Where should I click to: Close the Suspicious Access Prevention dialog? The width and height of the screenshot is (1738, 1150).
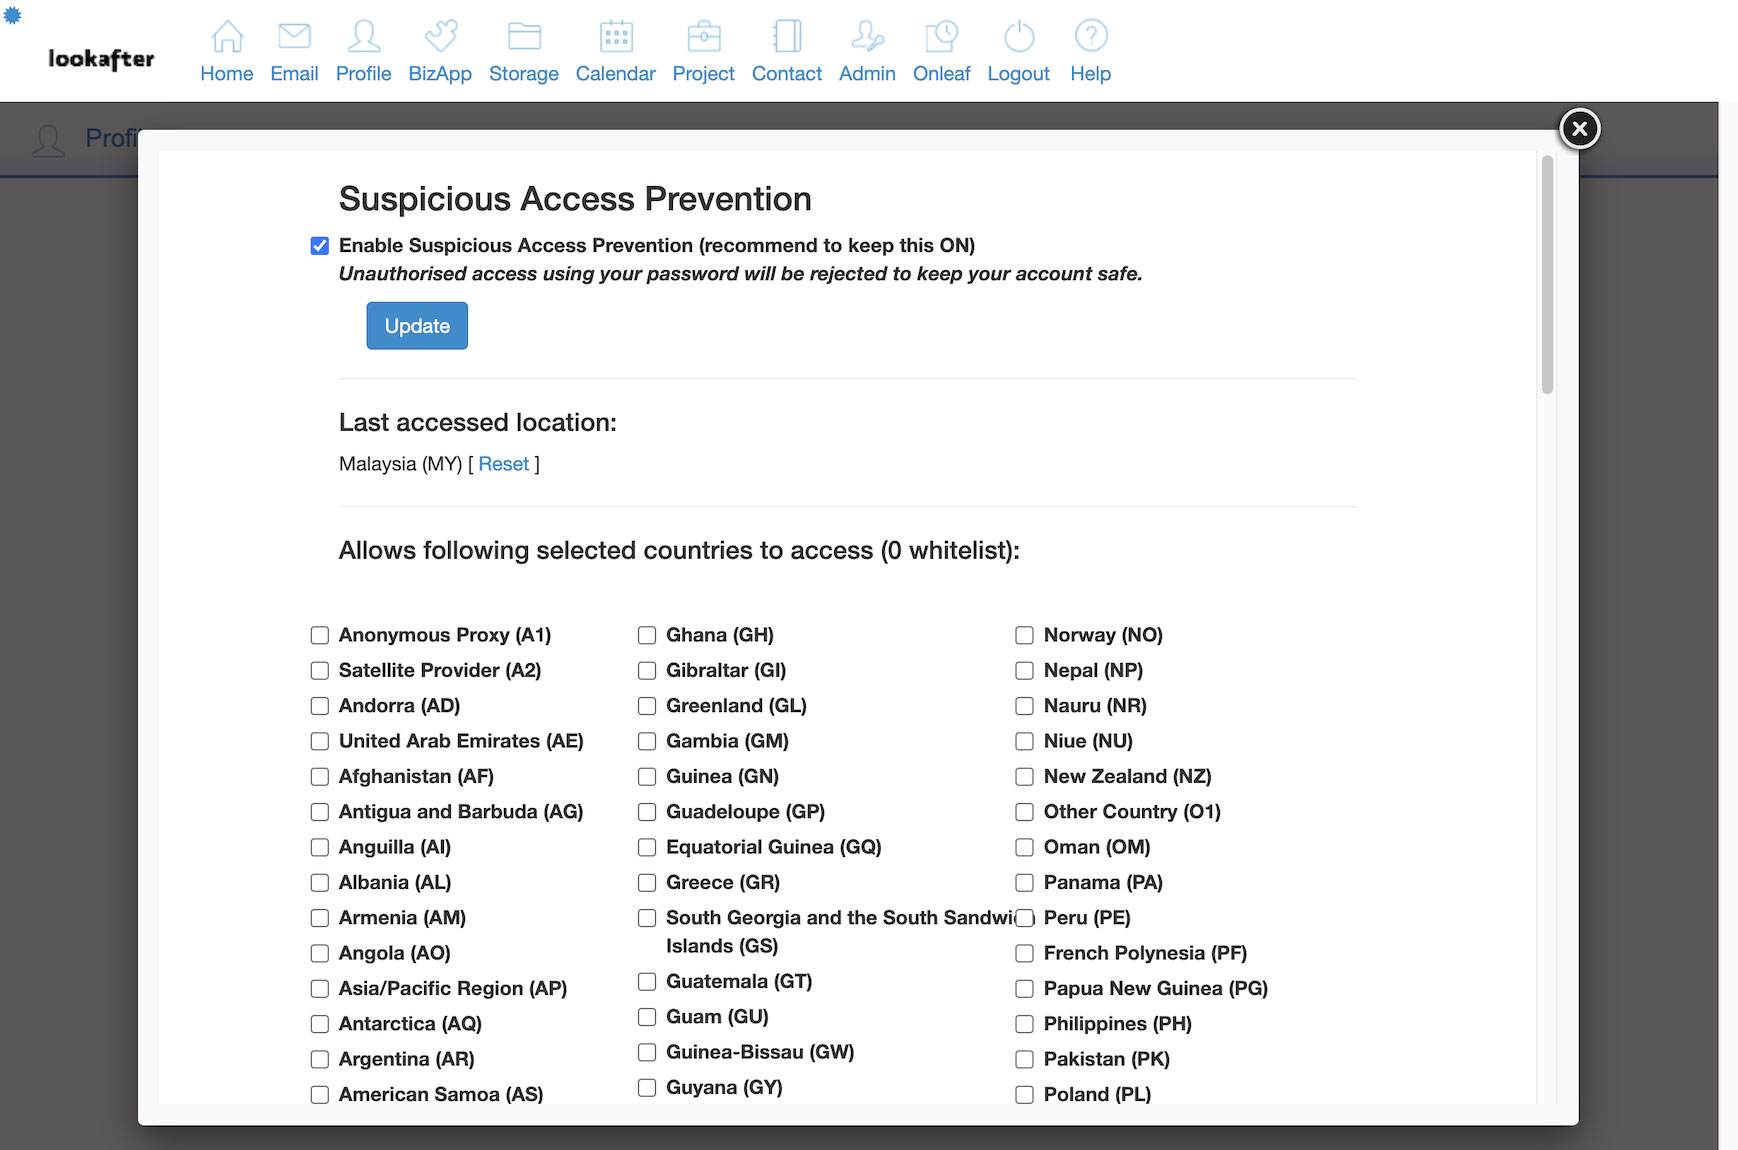click(x=1580, y=129)
